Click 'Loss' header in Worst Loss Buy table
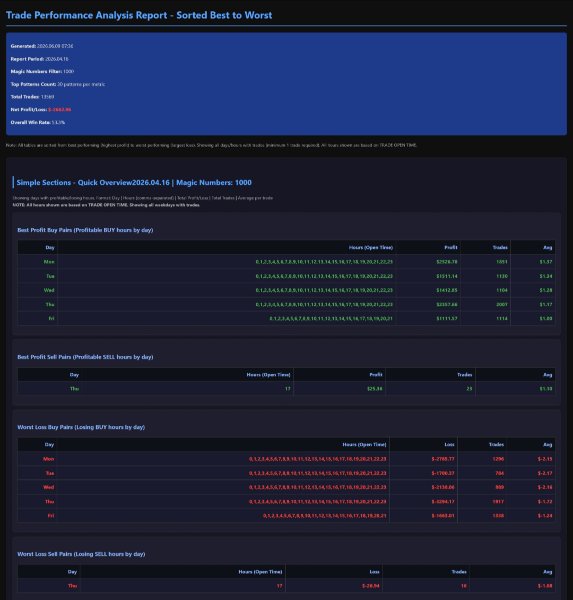The height and width of the screenshot is (600, 573). [449, 445]
